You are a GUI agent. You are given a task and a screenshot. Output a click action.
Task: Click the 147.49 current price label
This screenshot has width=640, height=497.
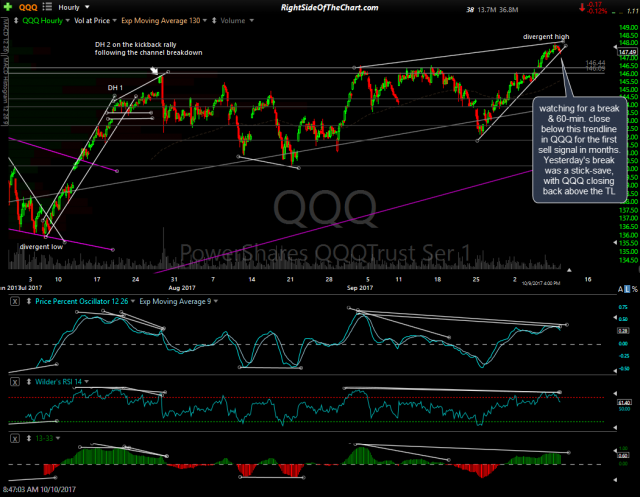tap(627, 52)
